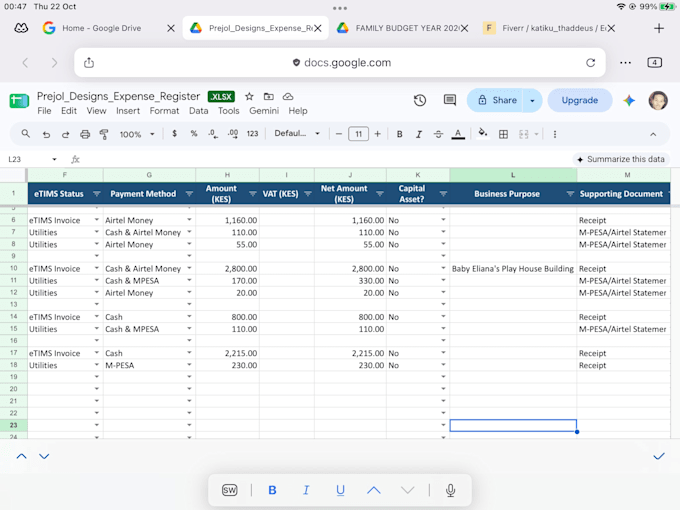Click the Upgrade button
This screenshot has height=510, width=680.
(580, 101)
